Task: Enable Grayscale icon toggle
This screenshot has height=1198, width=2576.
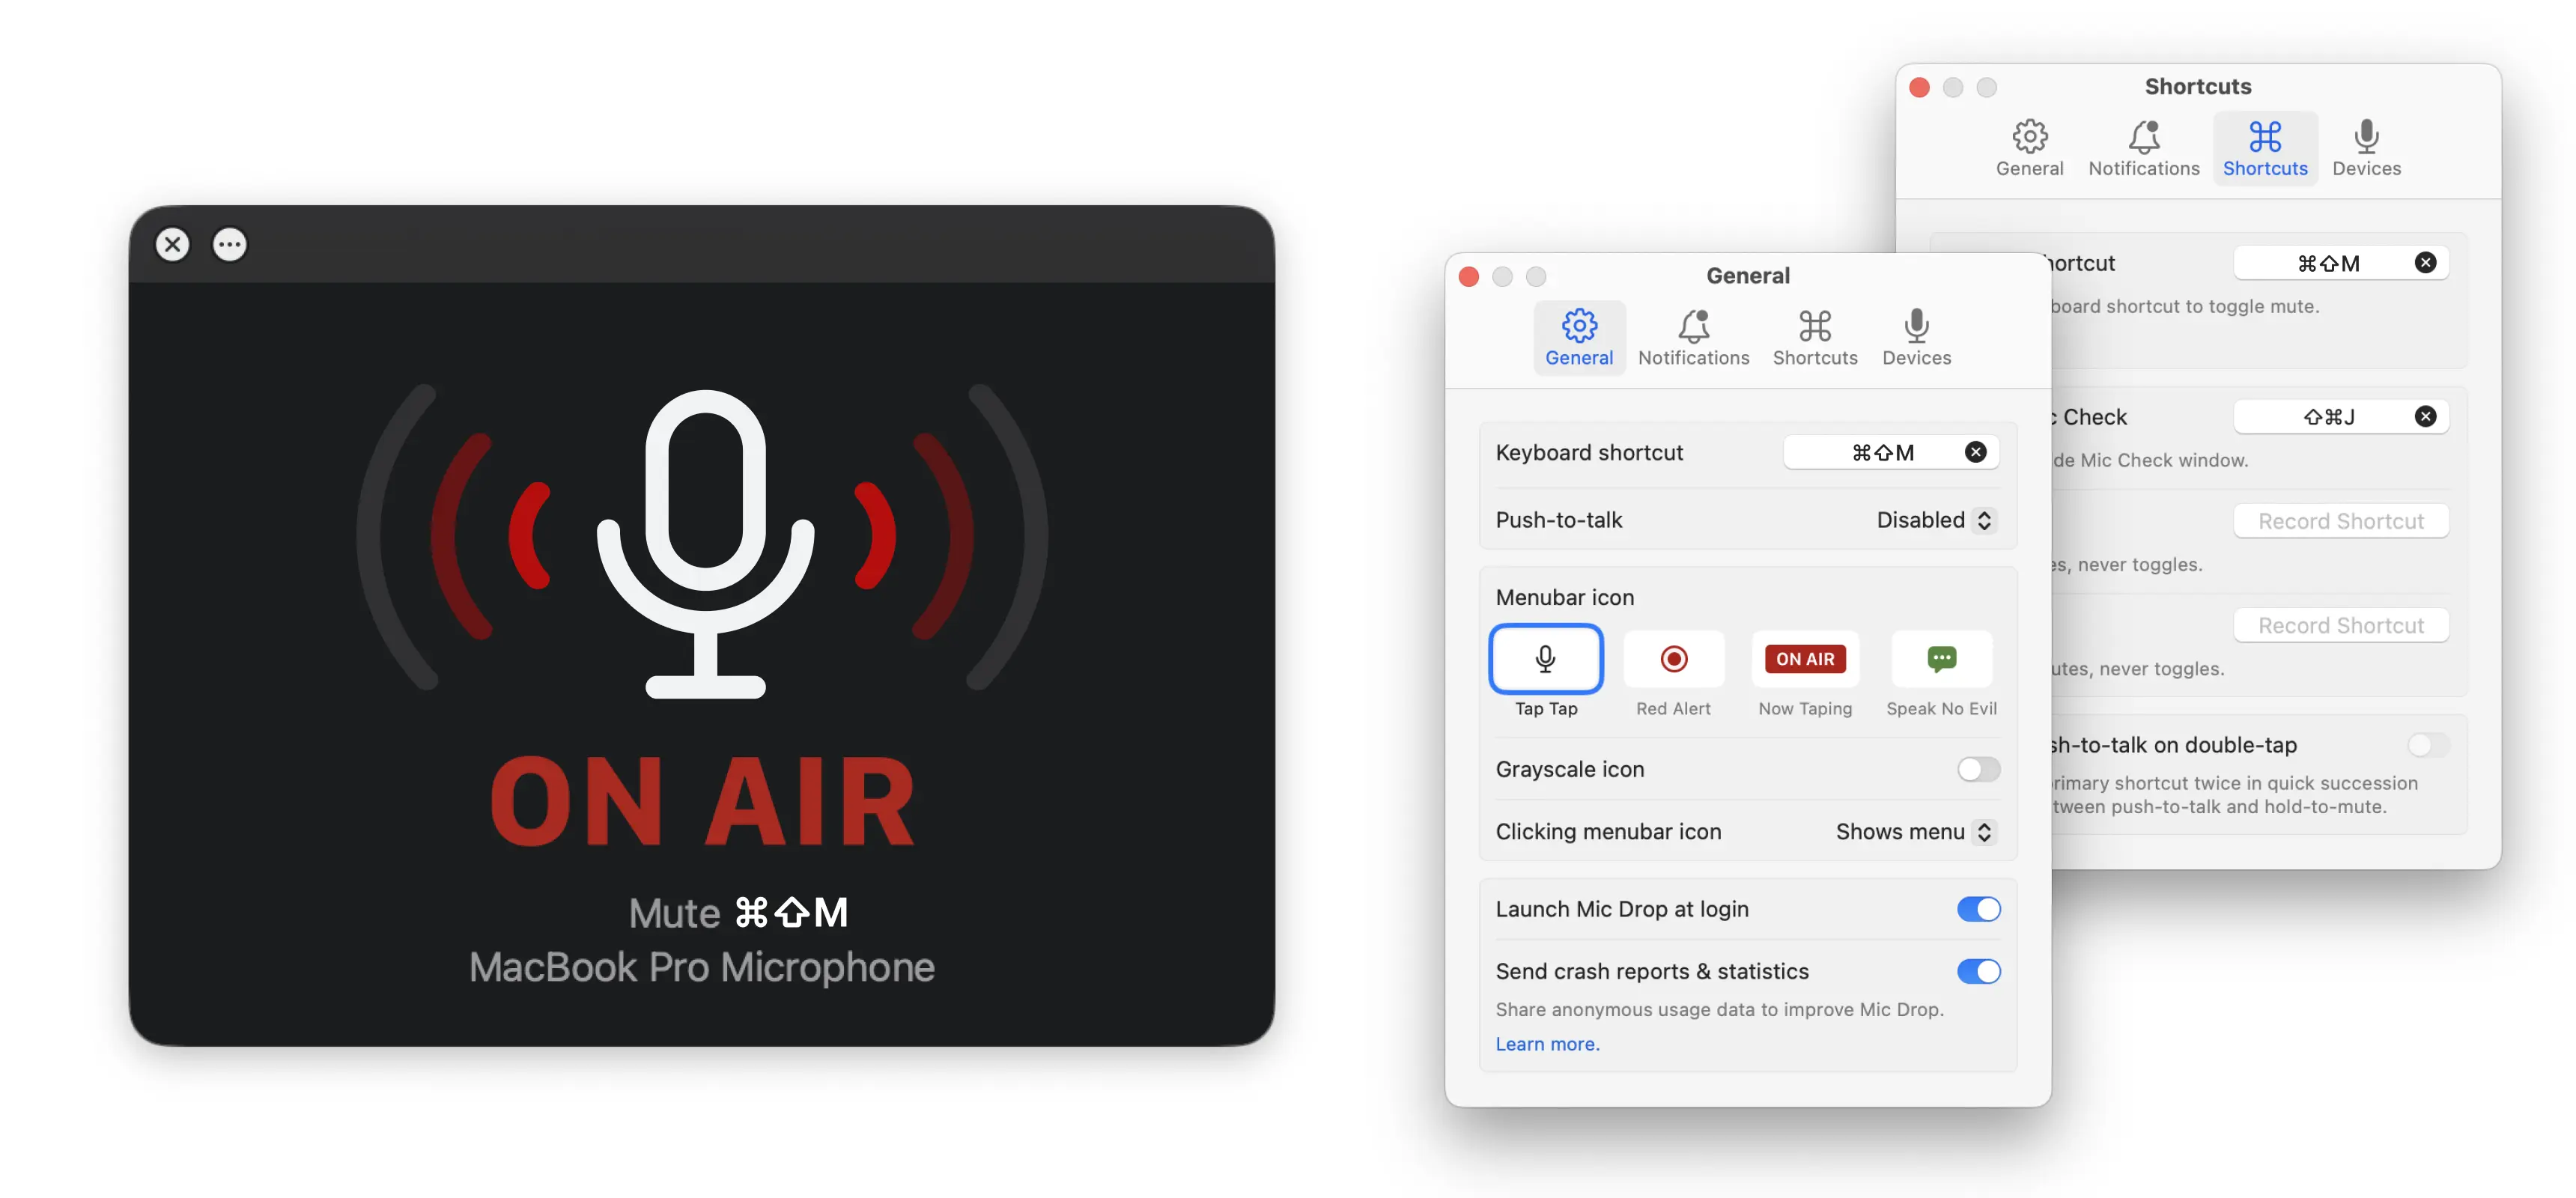Action: pos(1978,767)
